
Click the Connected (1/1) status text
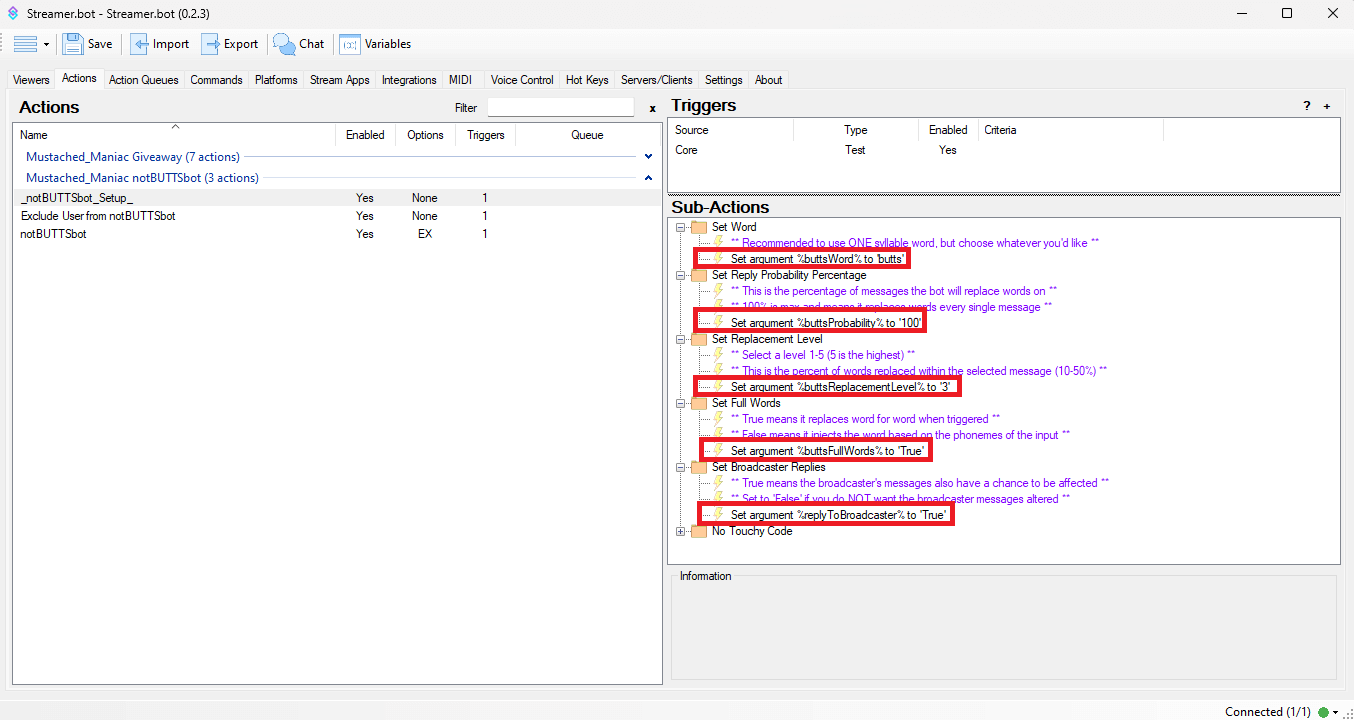(1267, 712)
